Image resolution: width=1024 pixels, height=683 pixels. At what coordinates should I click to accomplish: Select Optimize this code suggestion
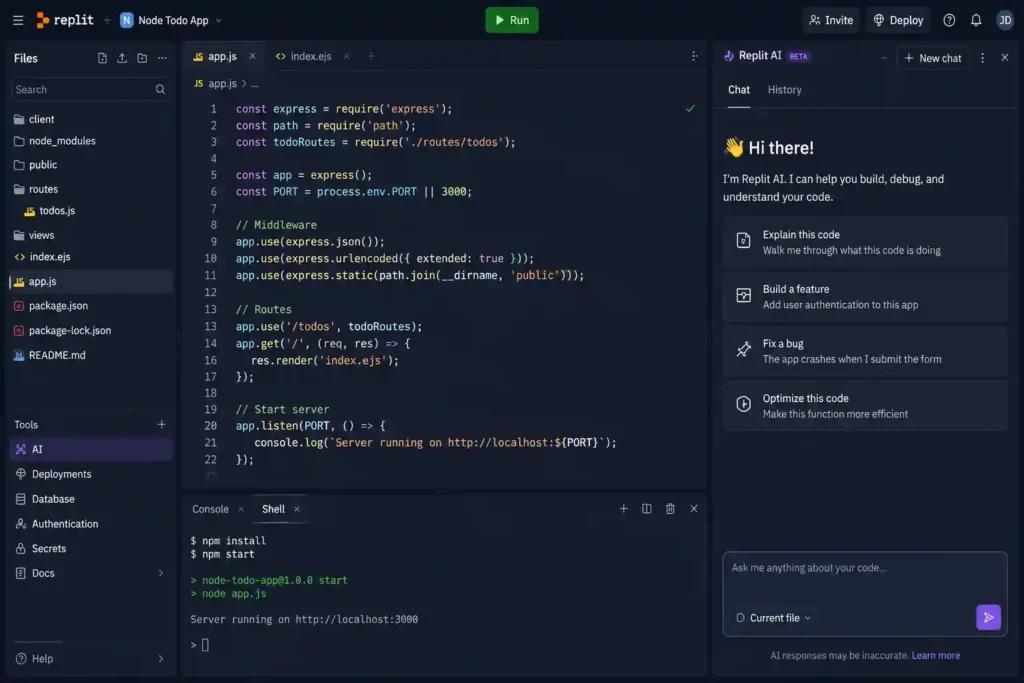click(x=865, y=406)
